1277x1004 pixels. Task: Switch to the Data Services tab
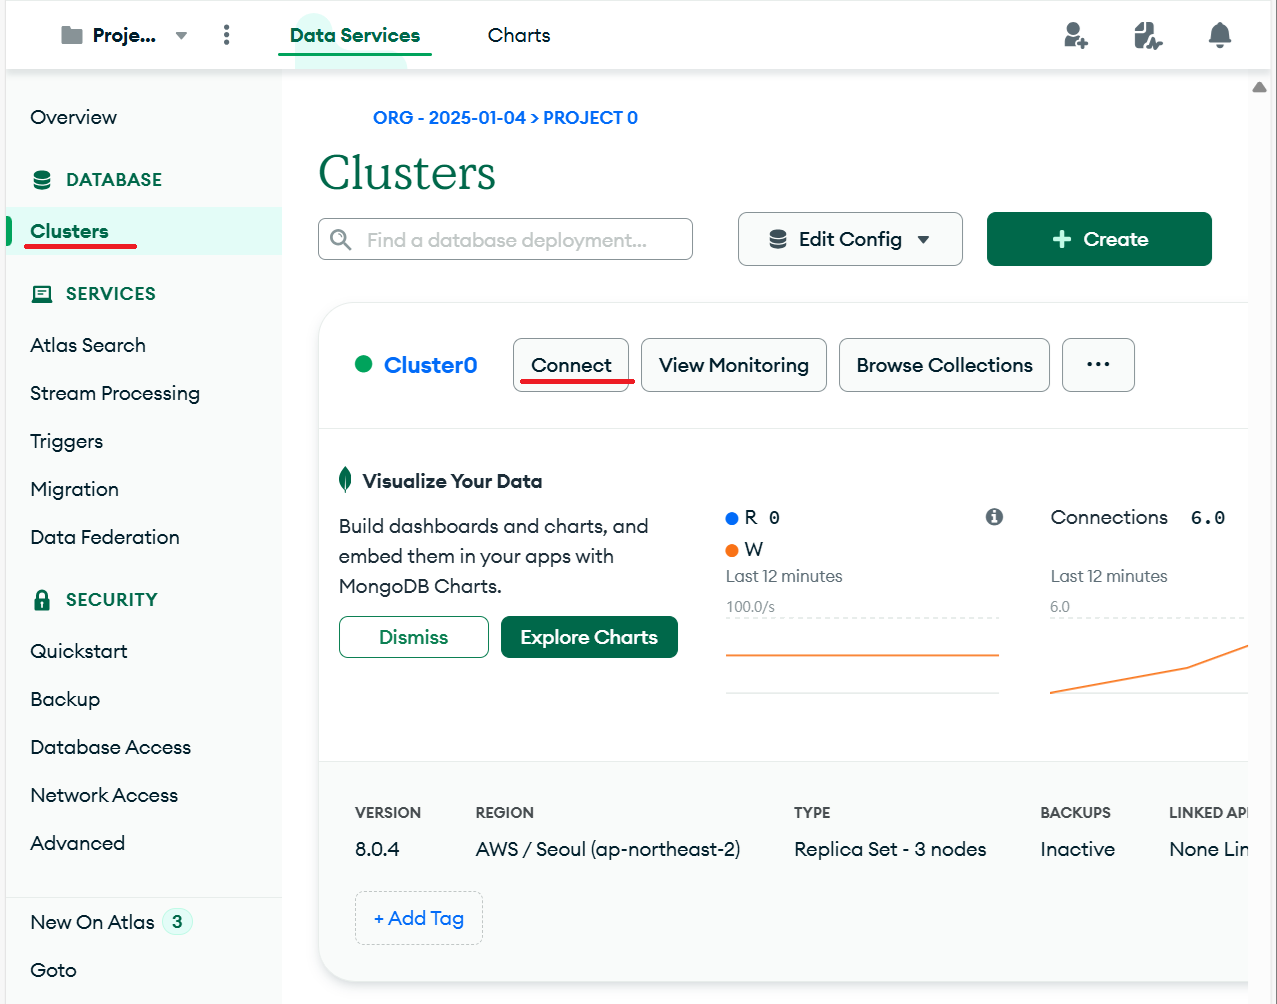[355, 35]
